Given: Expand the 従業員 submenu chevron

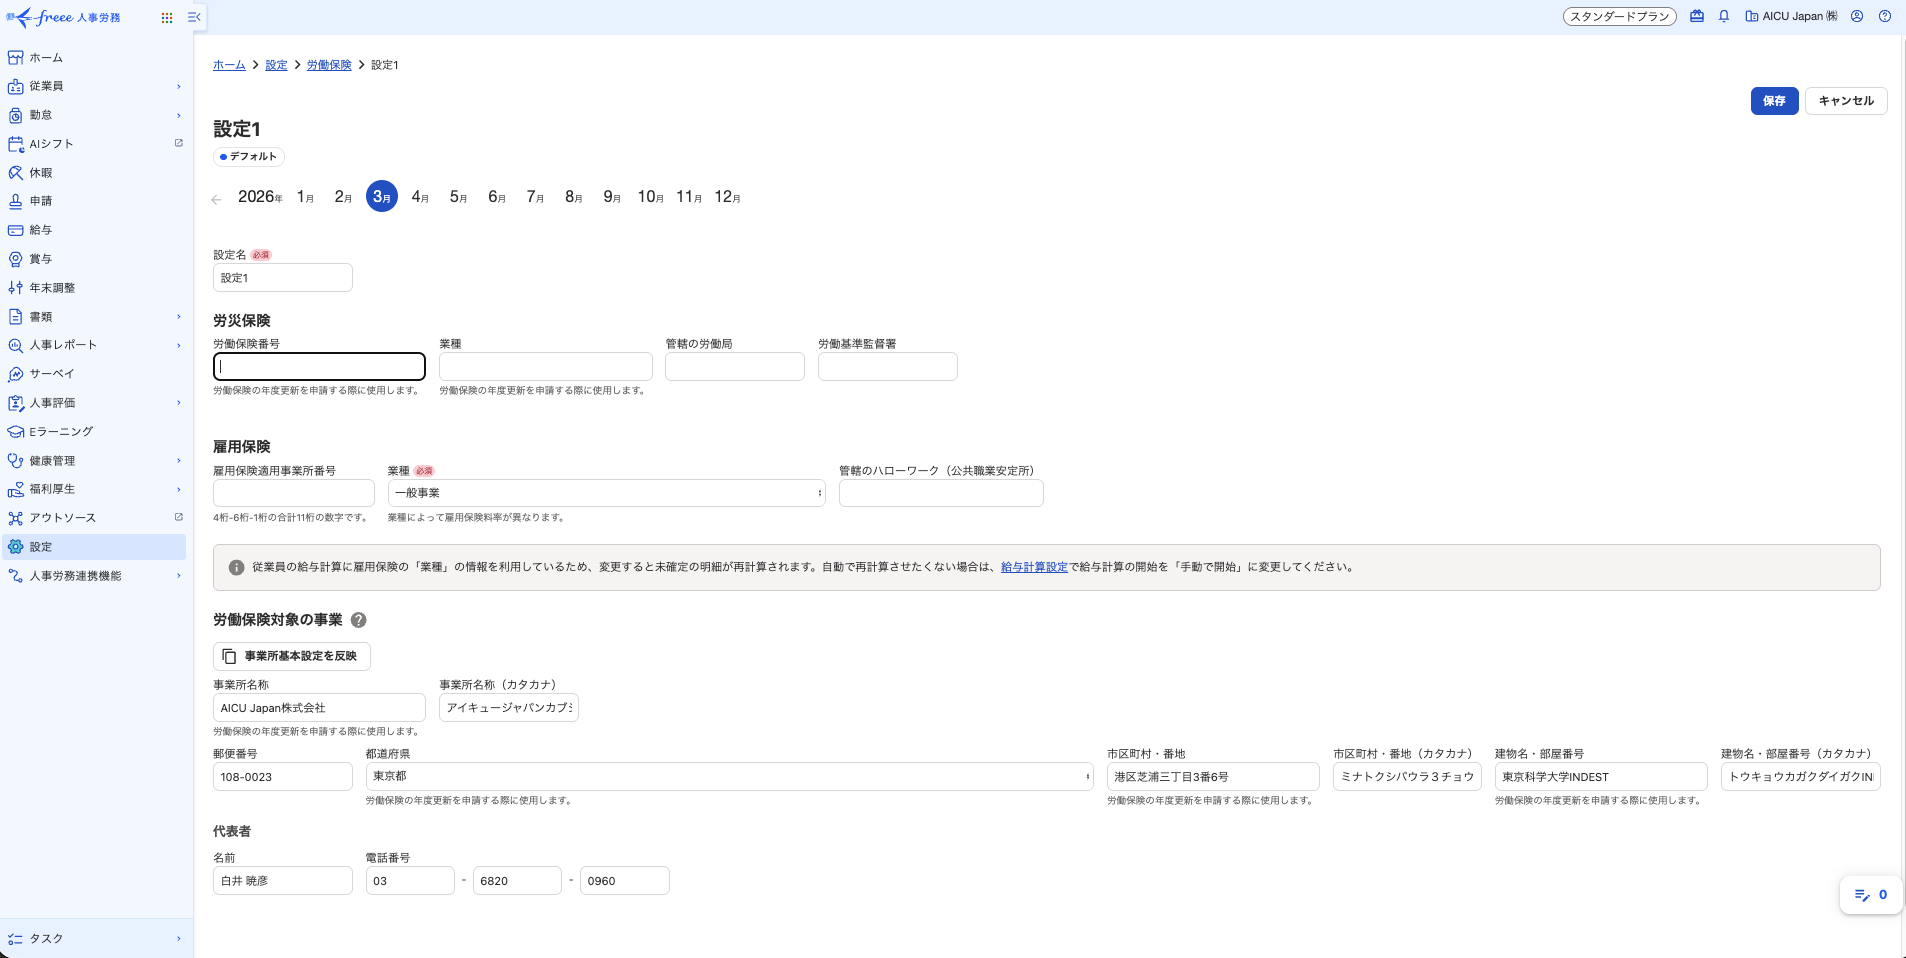Looking at the screenshot, I should click(179, 86).
